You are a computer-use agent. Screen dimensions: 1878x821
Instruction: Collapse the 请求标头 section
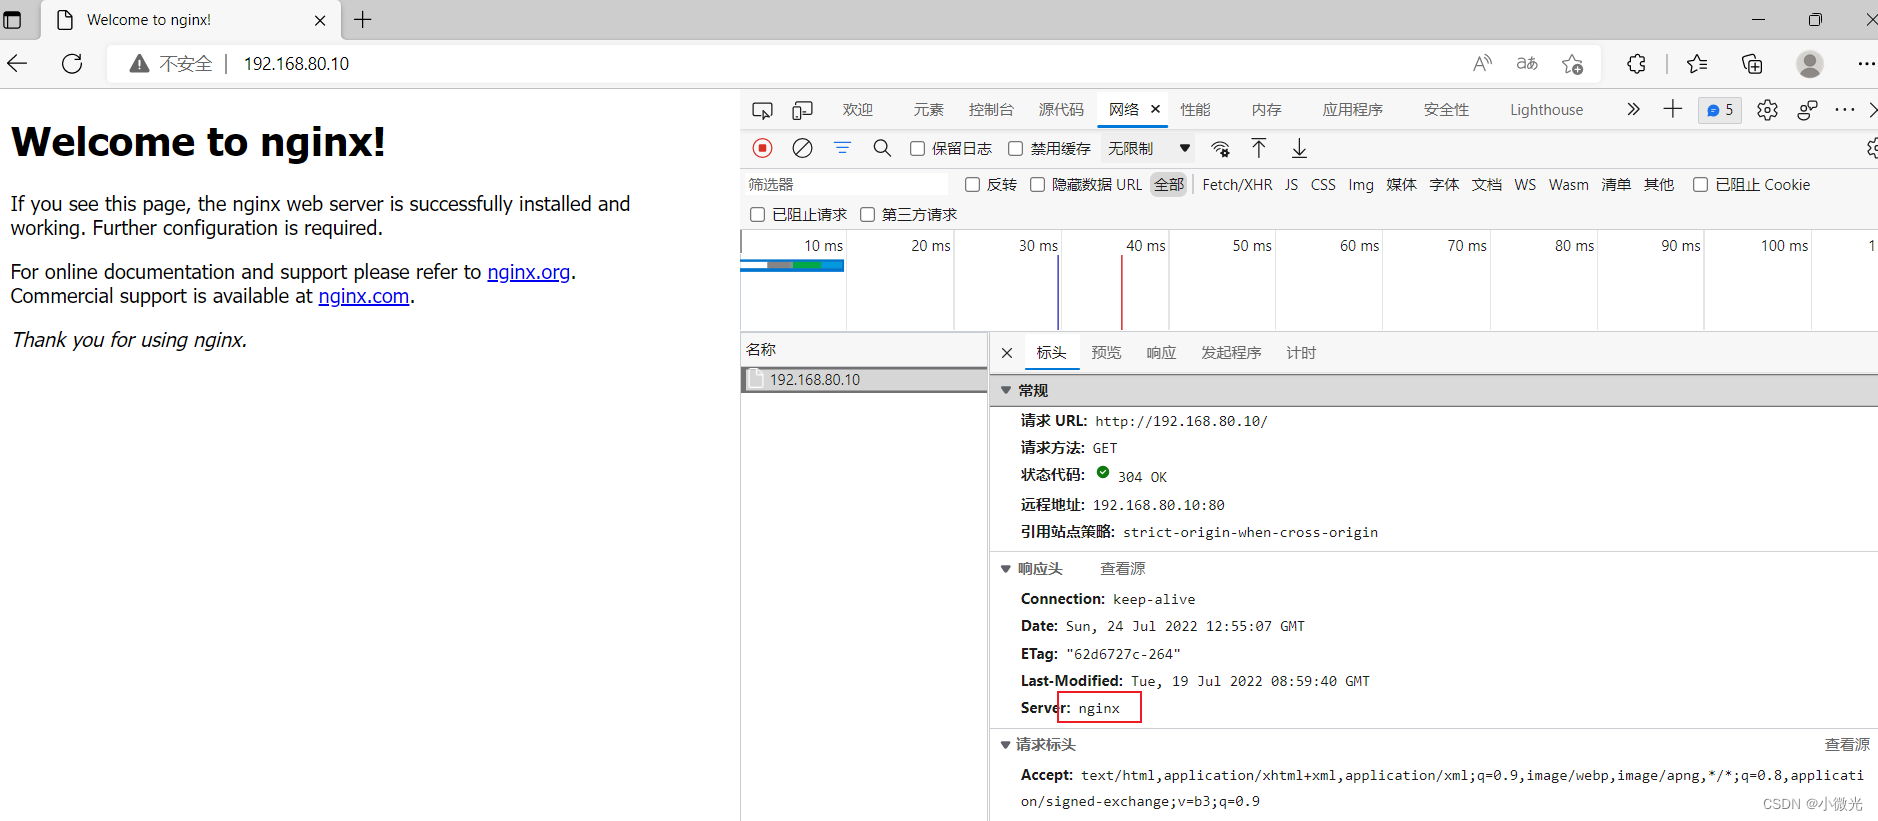pyautogui.click(x=1006, y=745)
